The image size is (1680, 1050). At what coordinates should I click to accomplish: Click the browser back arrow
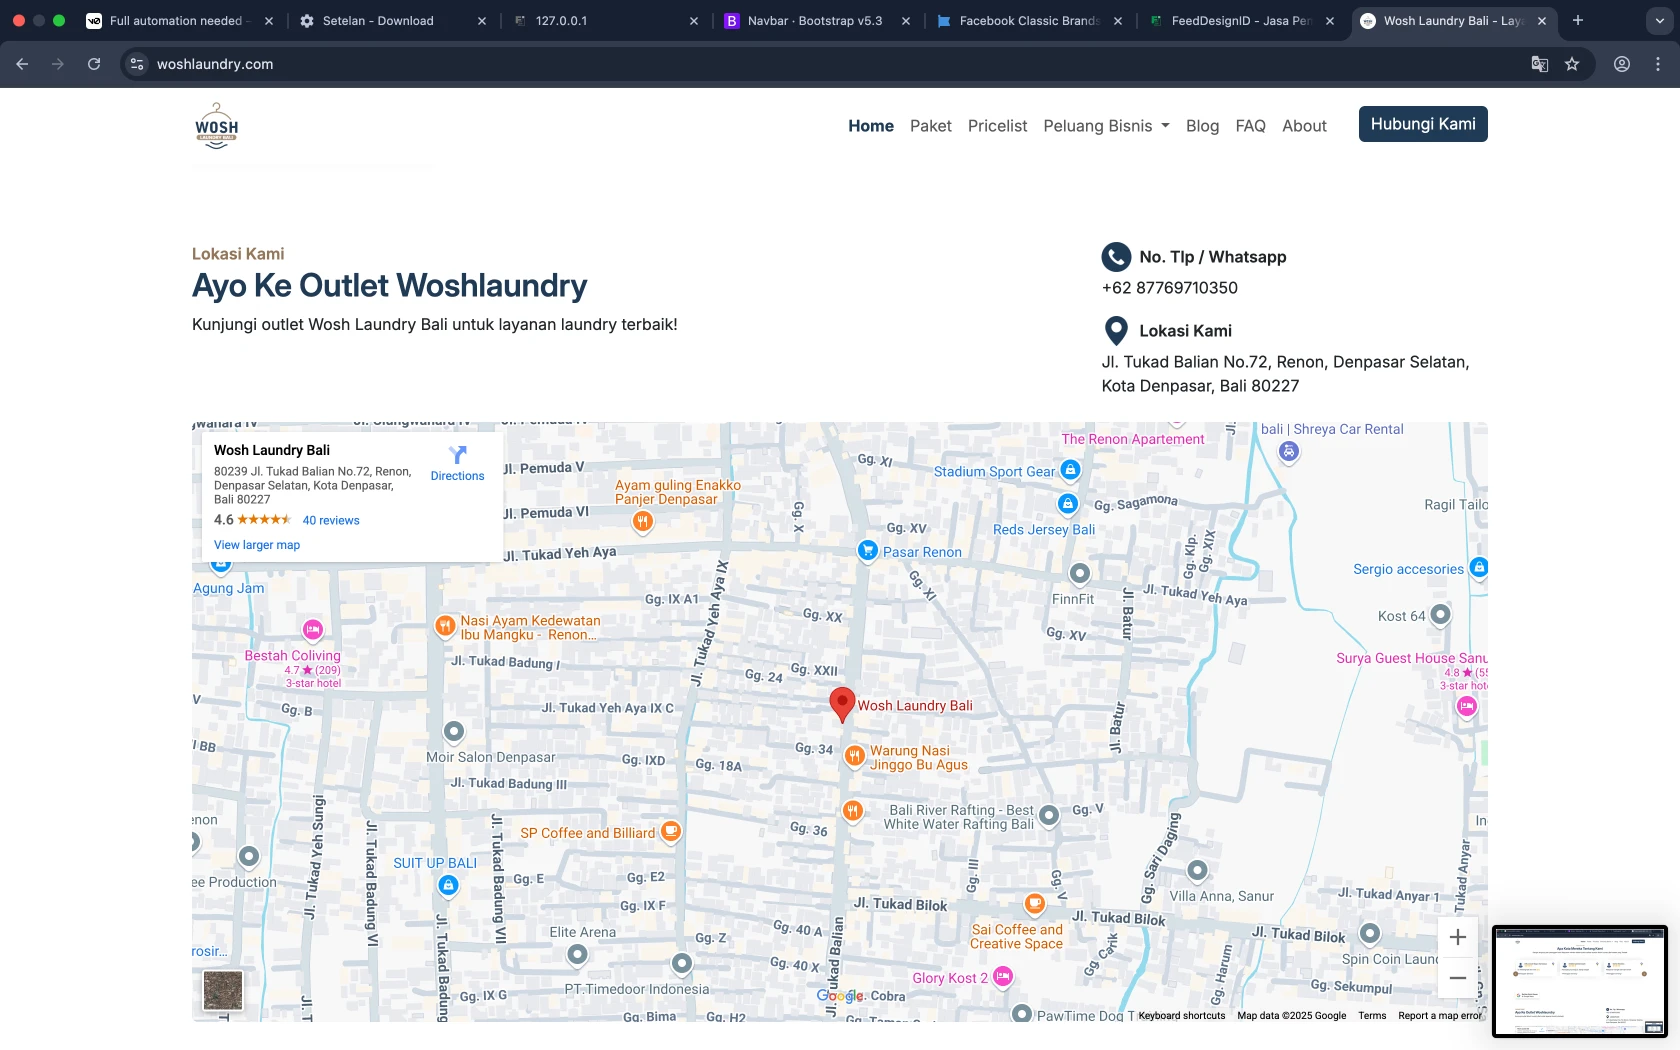22,64
